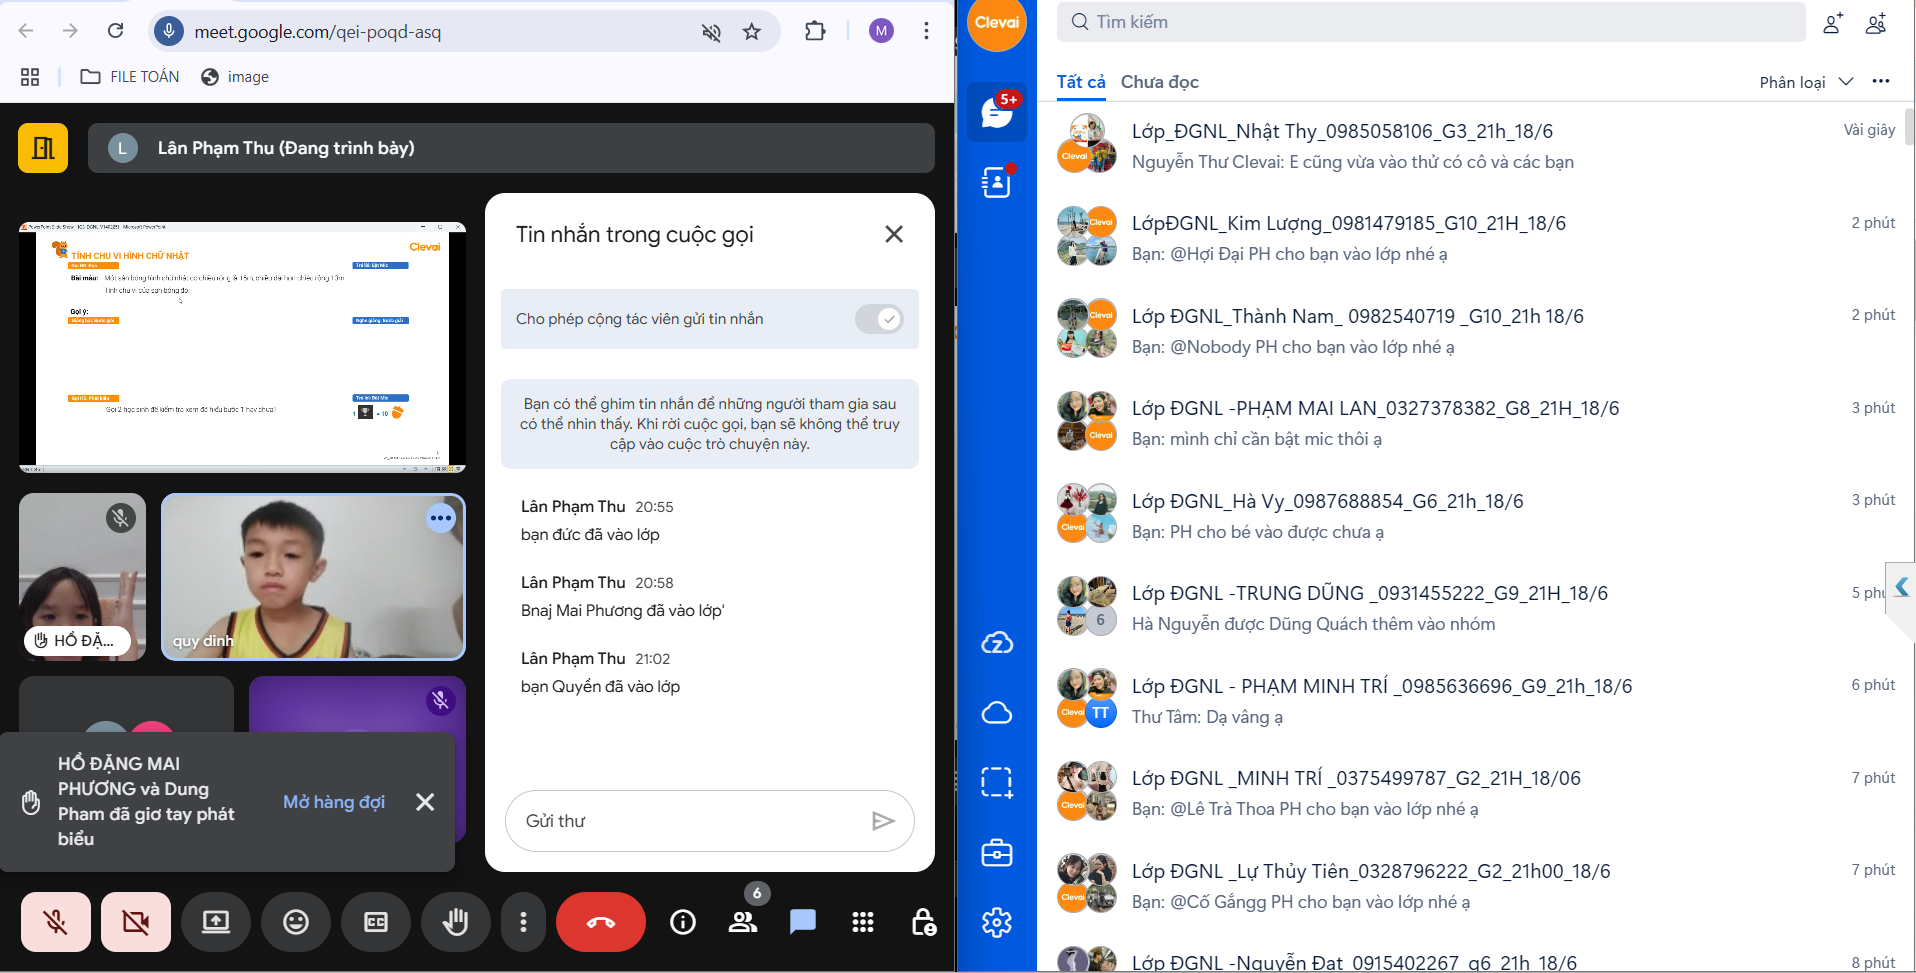The image size is (1916, 973).
Task: Expand the Phân loại dropdown
Action: [1806, 82]
